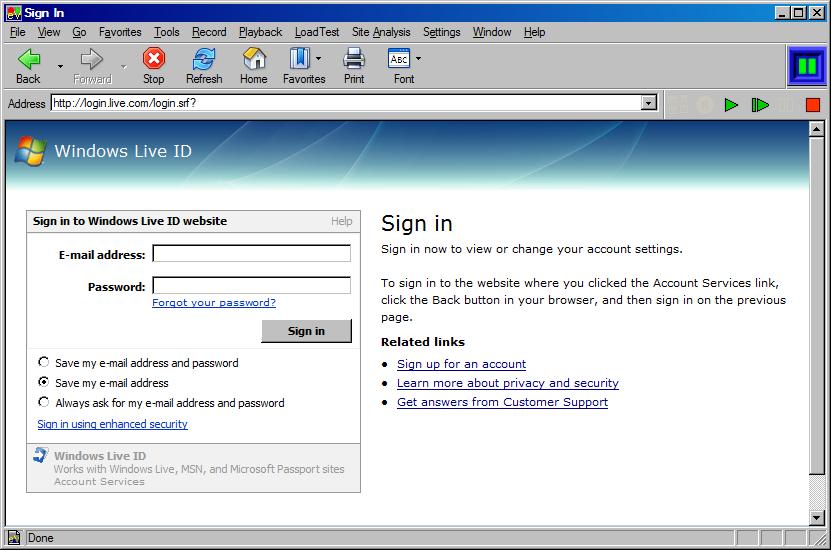Select Save my e-mail address option
The image size is (831, 550).
click(x=43, y=382)
